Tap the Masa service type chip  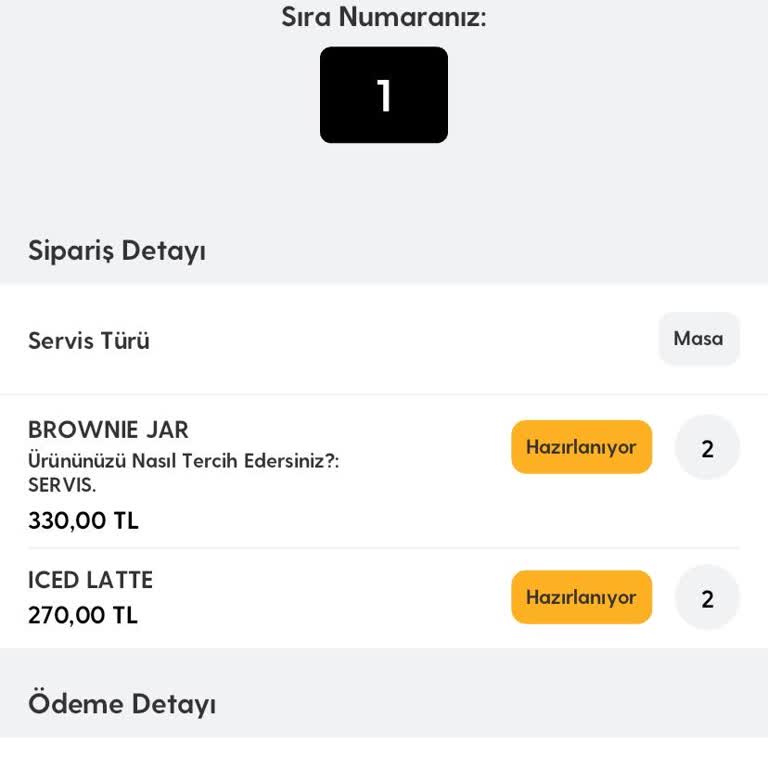698,339
